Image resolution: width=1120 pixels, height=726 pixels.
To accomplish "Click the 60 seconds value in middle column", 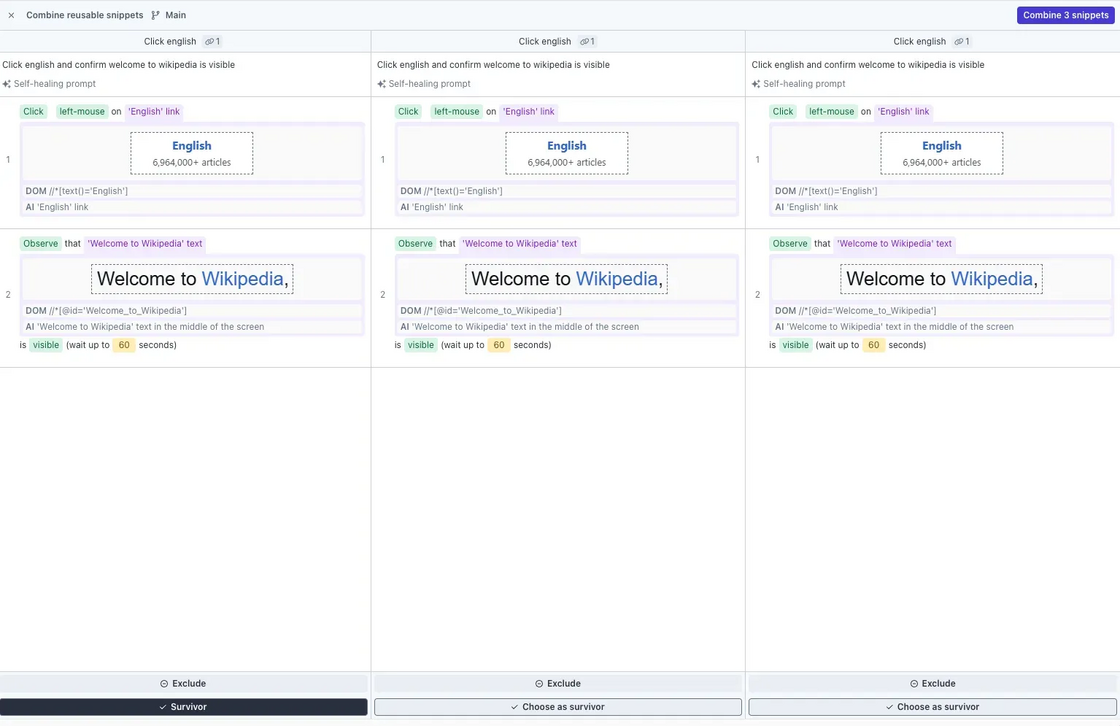I will point(498,345).
